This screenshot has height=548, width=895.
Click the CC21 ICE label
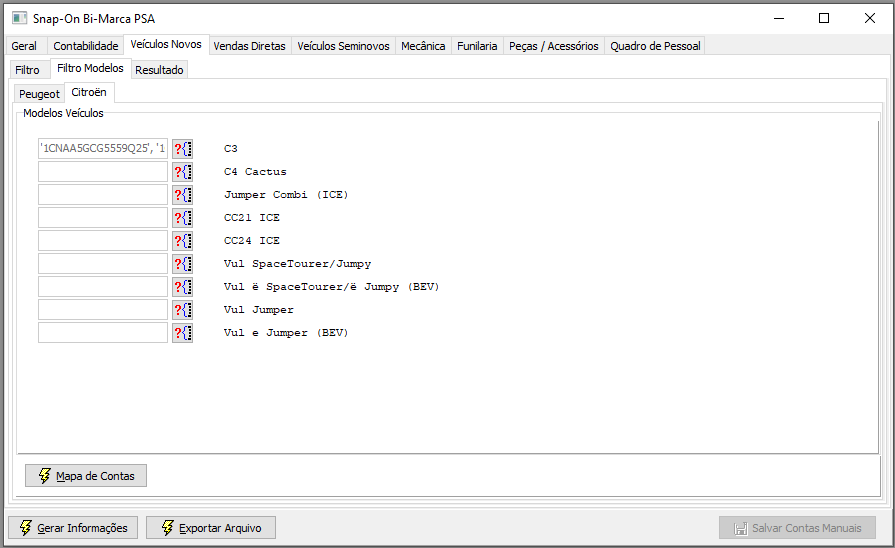252,217
